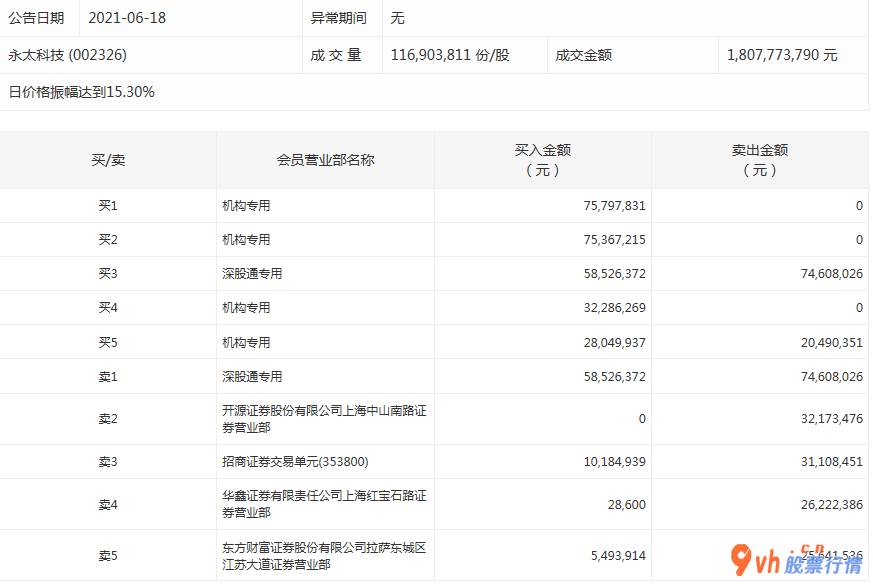Click the 会员营业部名称 column header
Viewport: 873px width, 586px height.
[x=325, y=160]
